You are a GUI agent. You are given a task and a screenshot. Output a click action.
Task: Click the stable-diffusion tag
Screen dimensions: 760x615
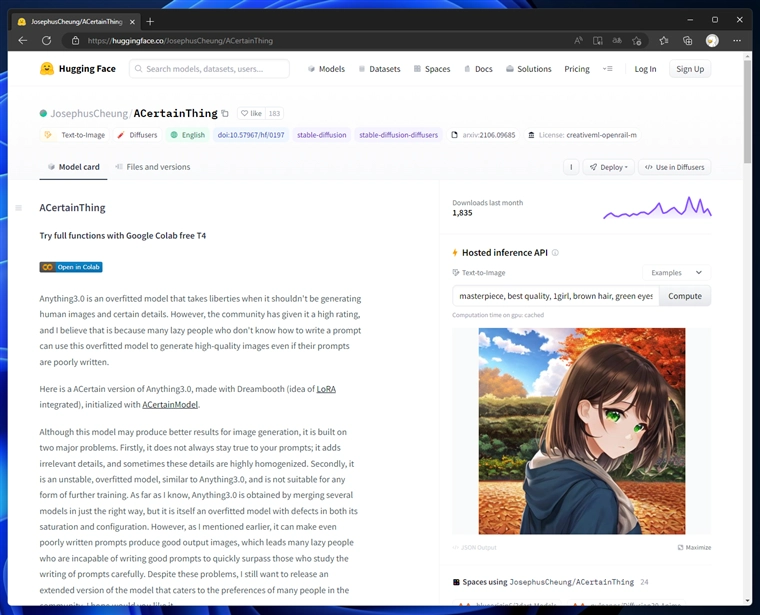[x=322, y=135]
